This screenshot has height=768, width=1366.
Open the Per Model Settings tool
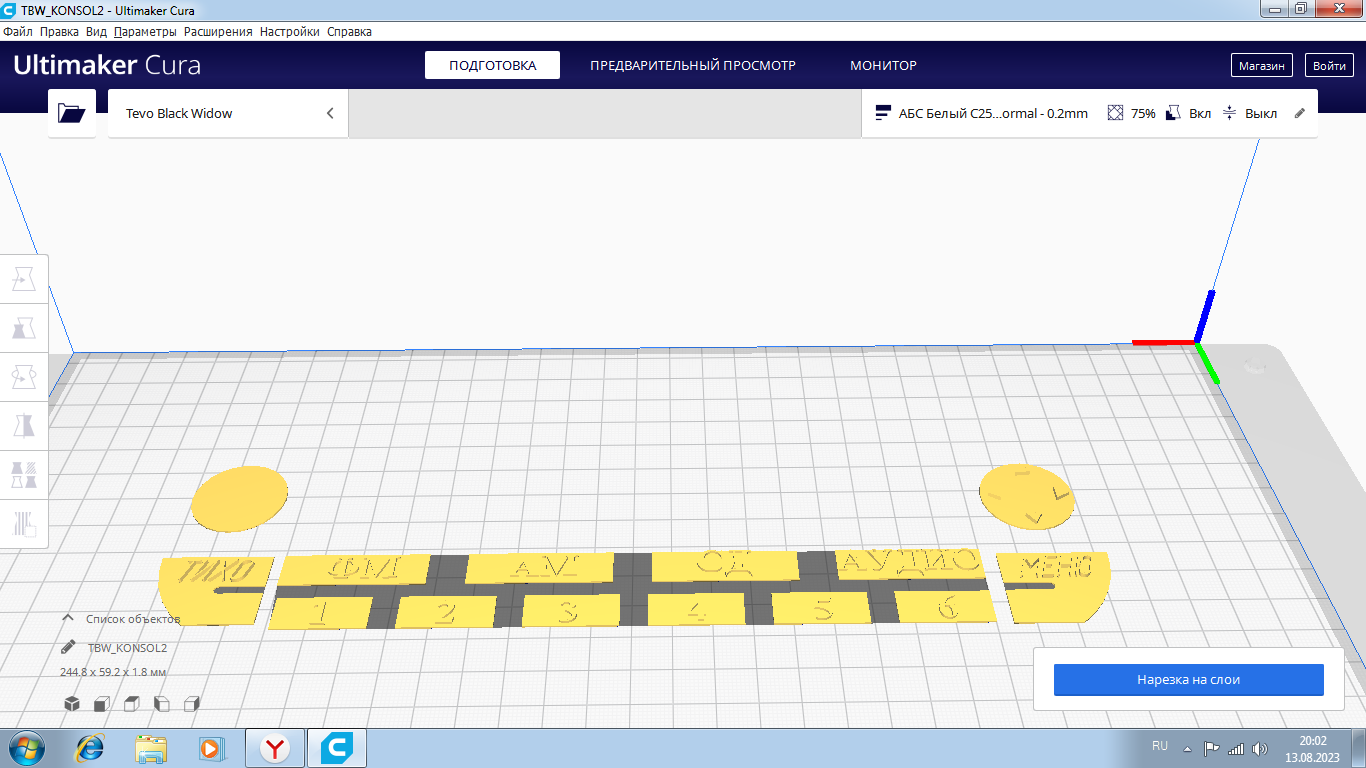coord(24,474)
